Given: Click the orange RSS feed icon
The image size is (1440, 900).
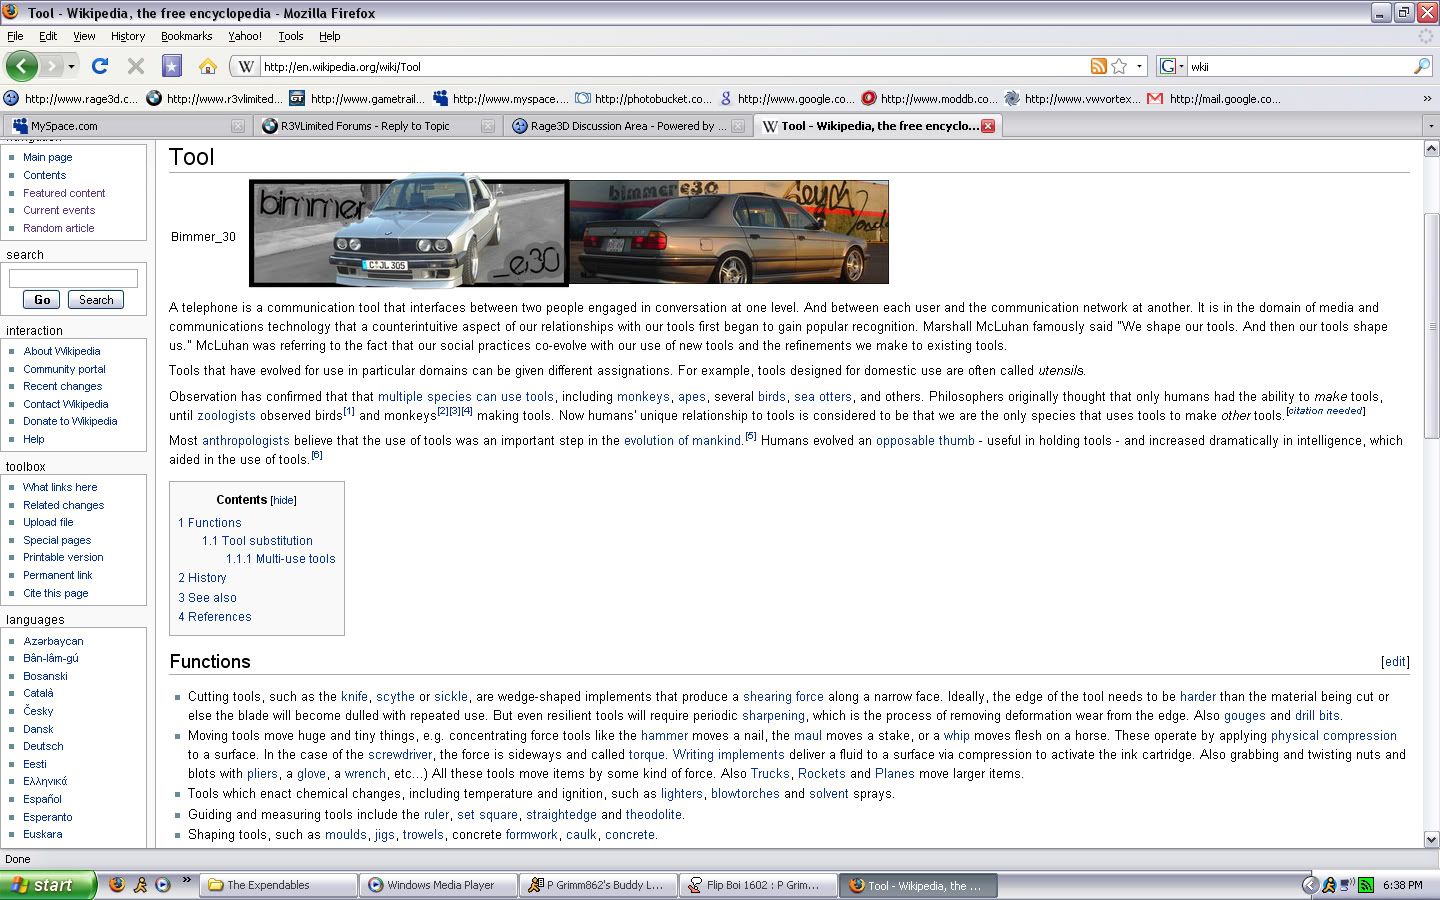Looking at the screenshot, I should tap(1098, 66).
